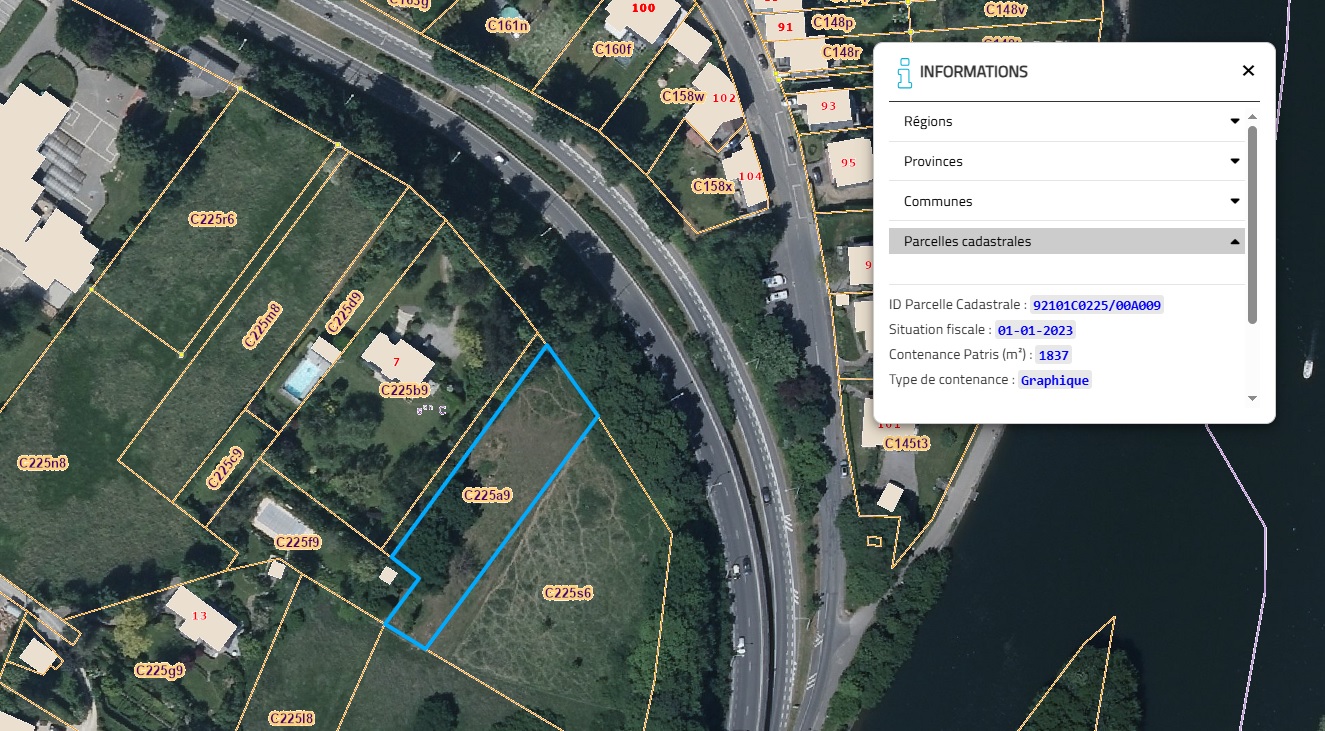Viewport: 1325px width, 731px height.
Task: Click house number 7 building
Action: (397, 359)
